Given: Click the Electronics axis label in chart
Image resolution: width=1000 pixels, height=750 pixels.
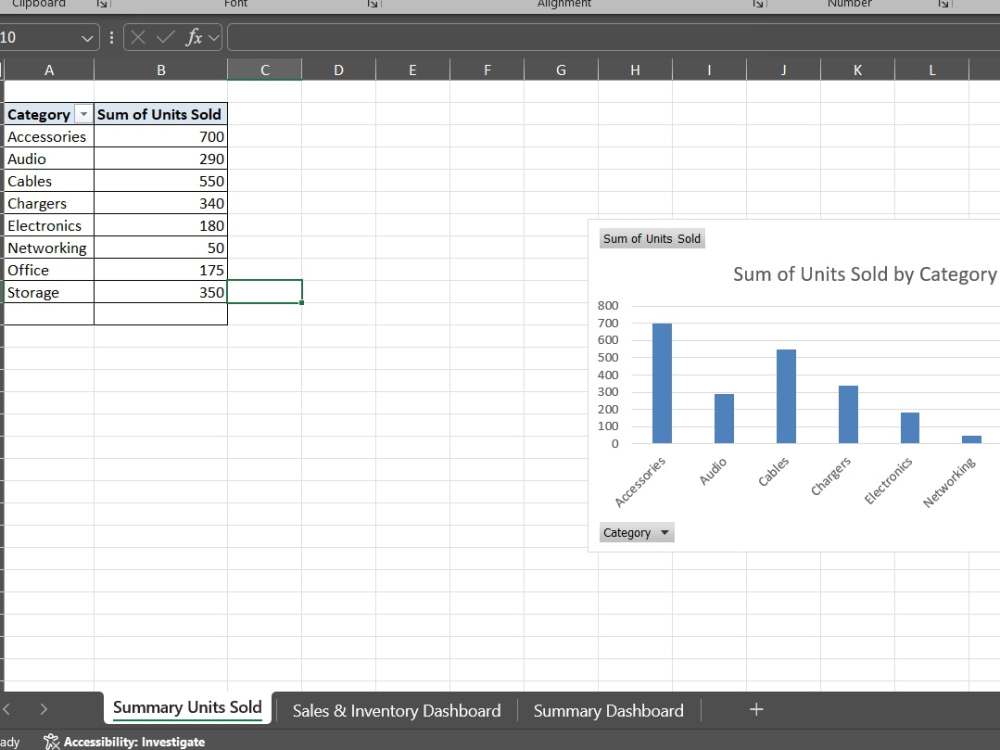Looking at the screenshot, I should pyautogui.click(x=888, y=481).
